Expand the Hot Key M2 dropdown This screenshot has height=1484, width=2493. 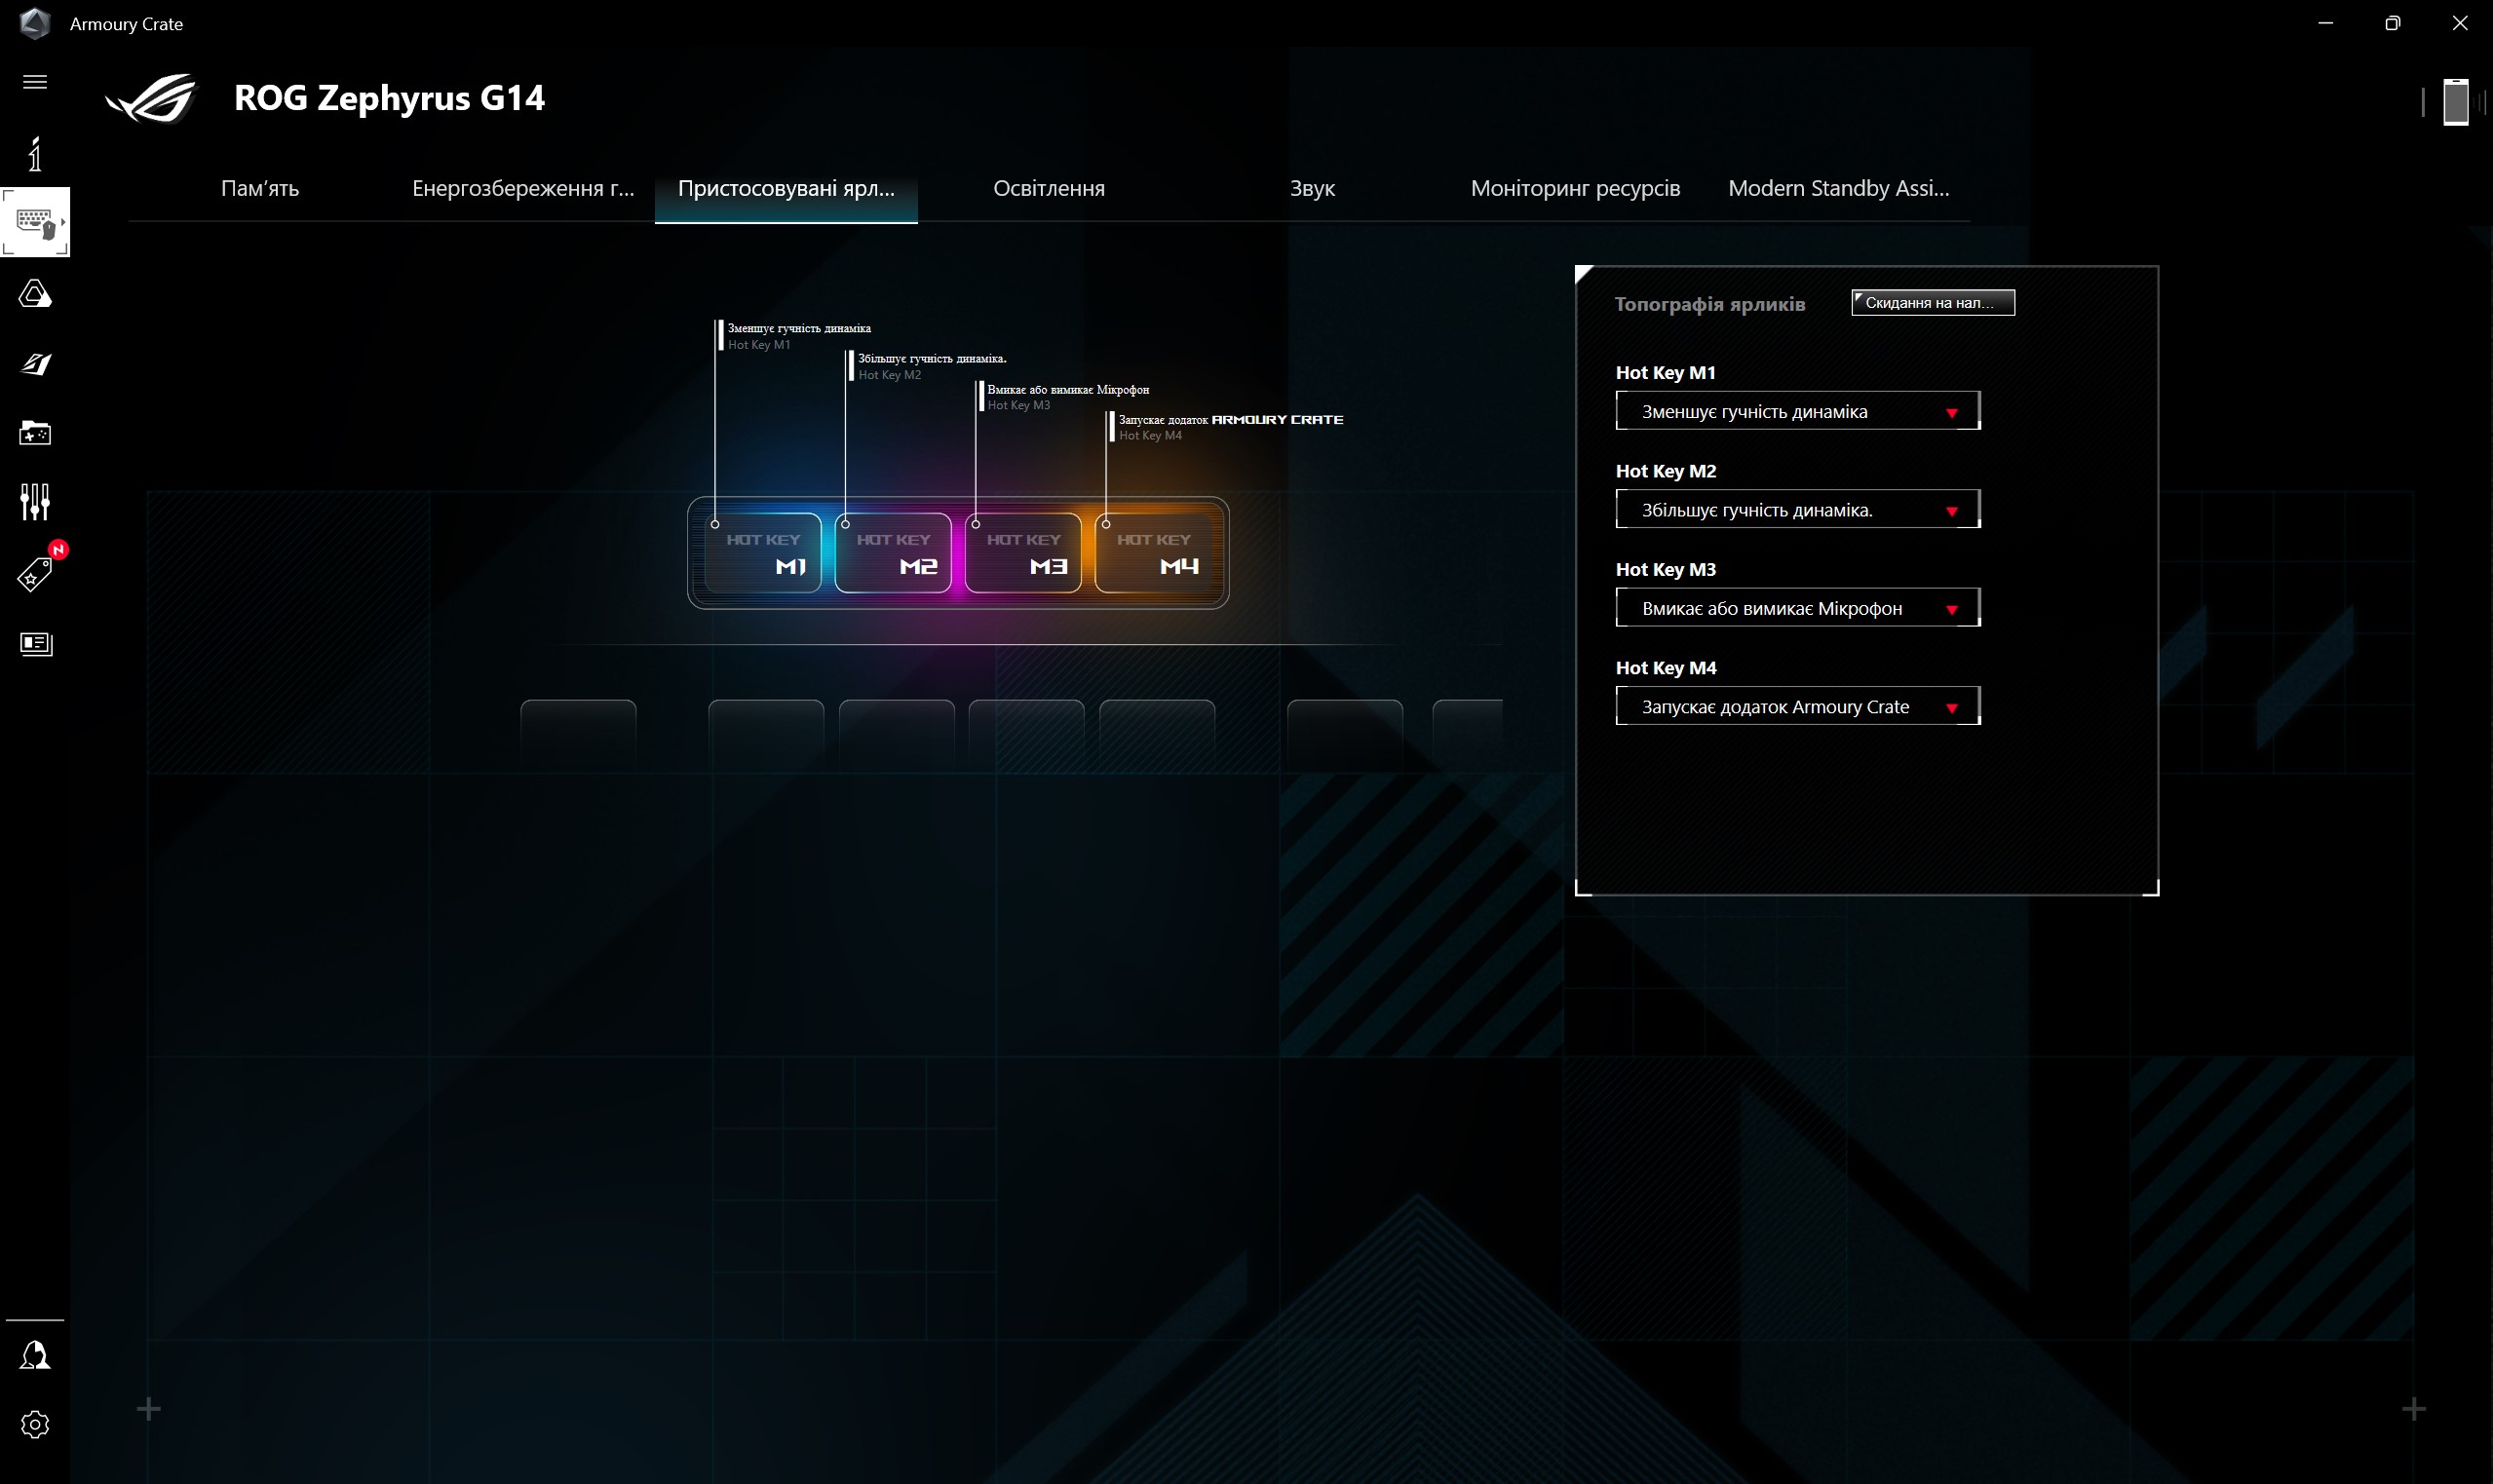click(1797, 510)
